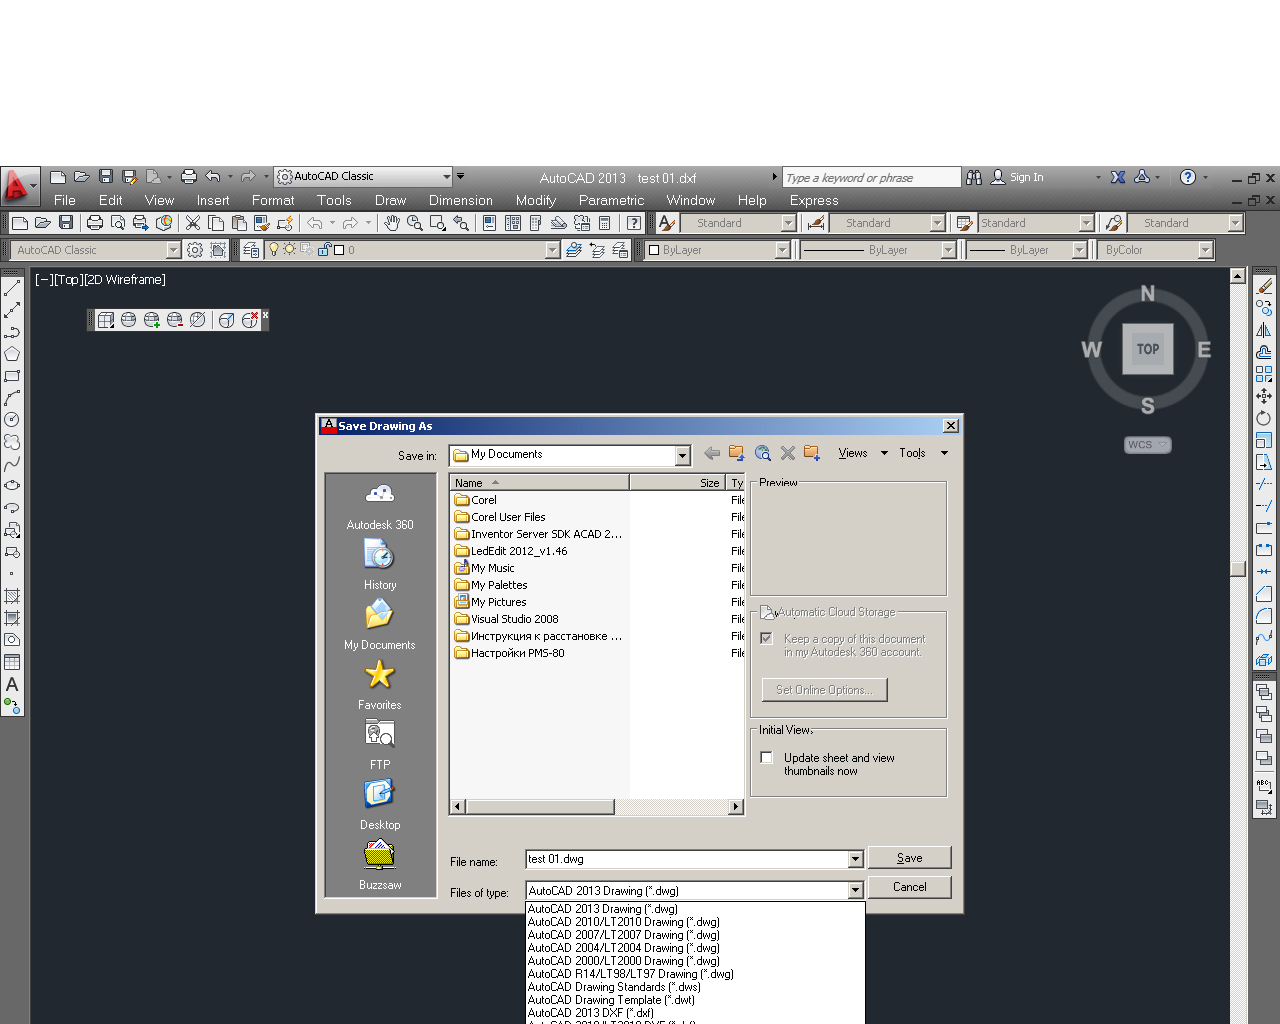
Task: Toggle layer 0 lock padlock icon
Action: 324,250
